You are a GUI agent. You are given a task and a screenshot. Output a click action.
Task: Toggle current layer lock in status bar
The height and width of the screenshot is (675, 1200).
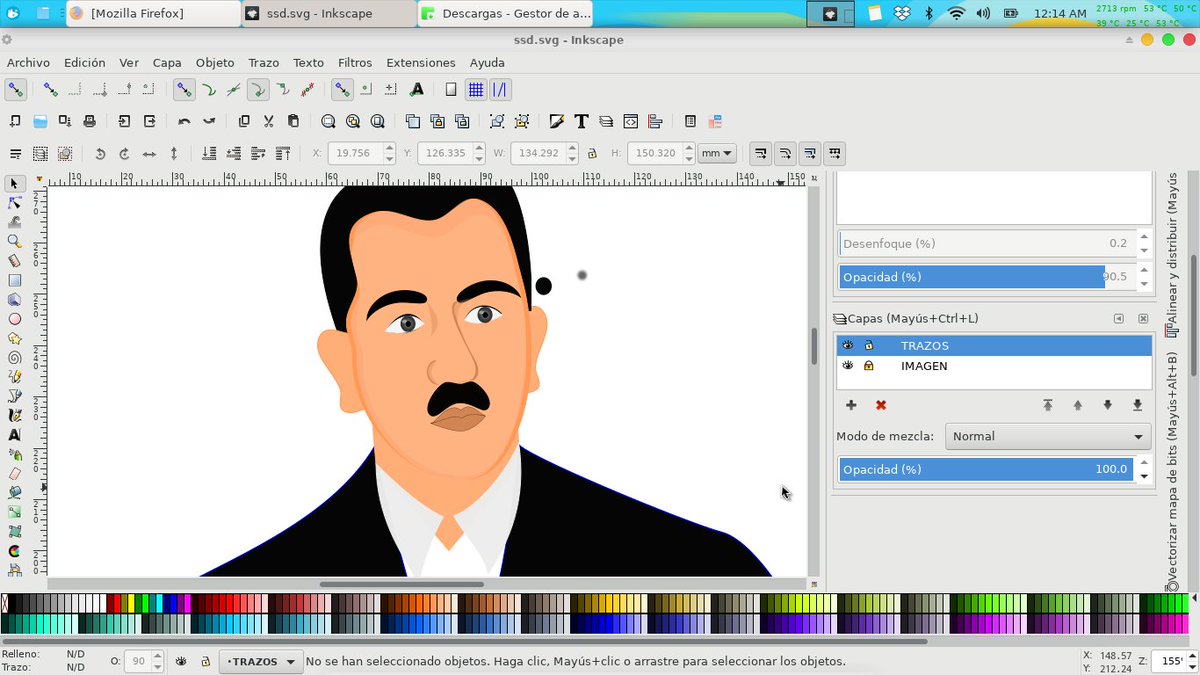tap(205, 662)
